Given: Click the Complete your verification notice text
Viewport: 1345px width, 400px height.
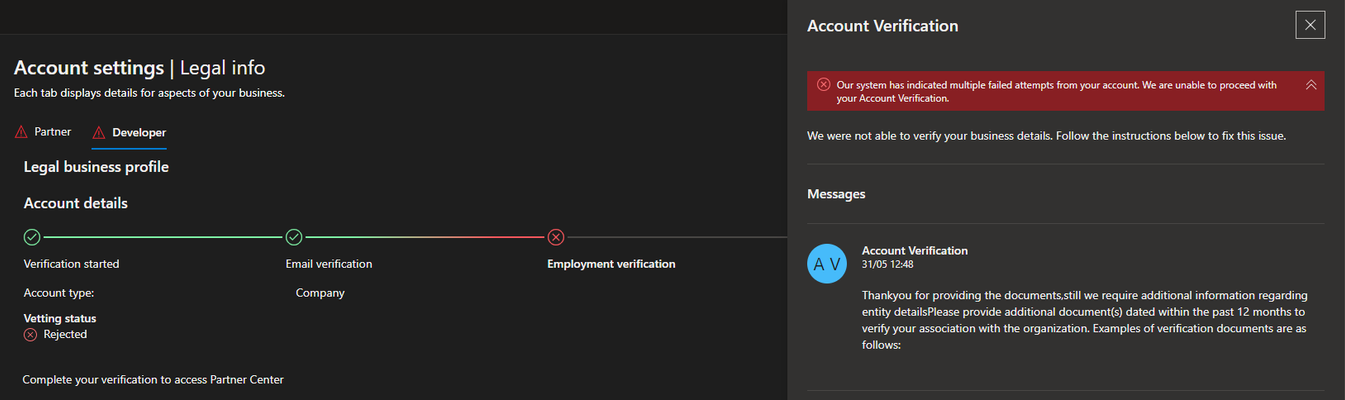Looking at the screenshot, I should pos(153,380).
